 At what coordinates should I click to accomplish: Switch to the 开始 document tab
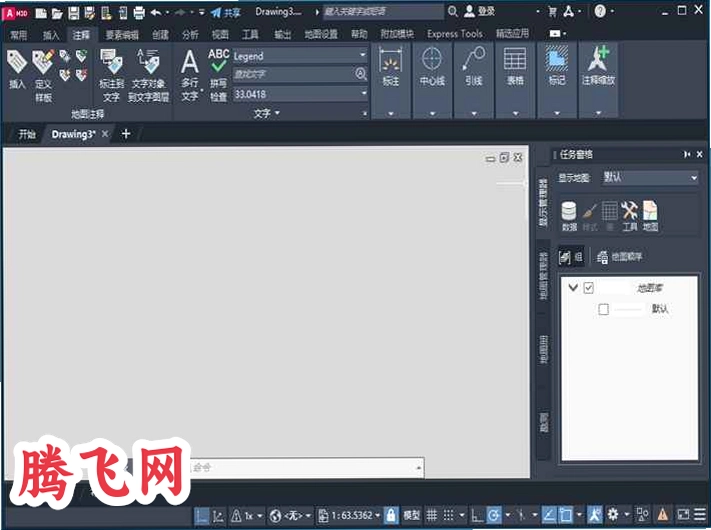click(27, 134)
